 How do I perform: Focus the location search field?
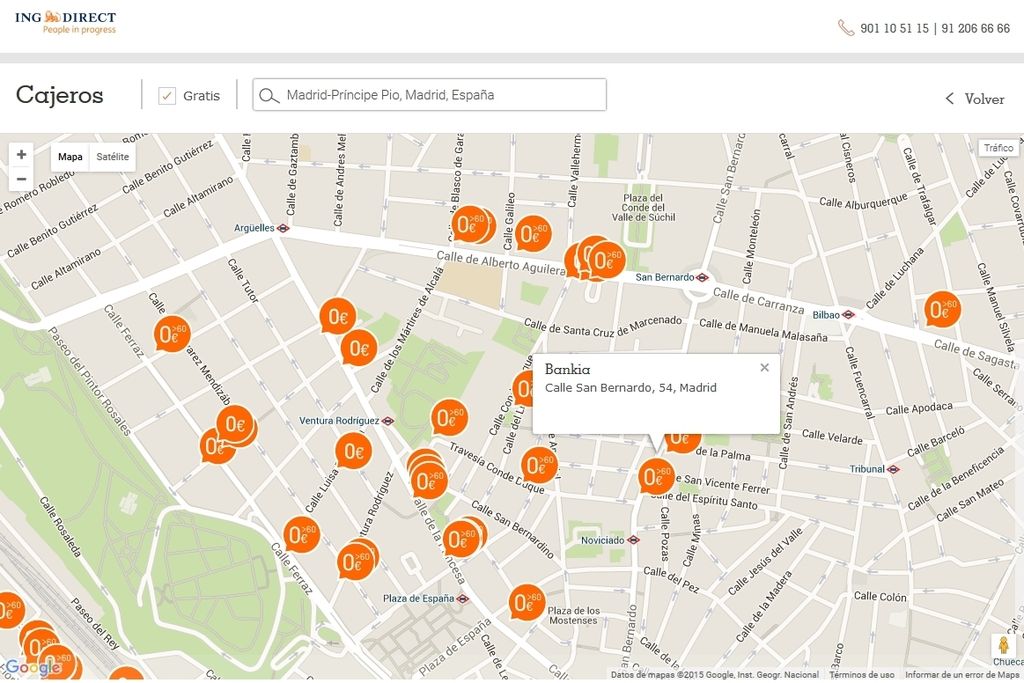440,96
